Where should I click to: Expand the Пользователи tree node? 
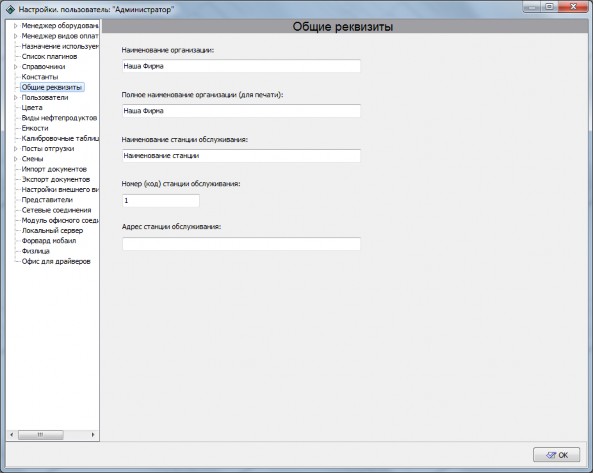click(16, 97)
